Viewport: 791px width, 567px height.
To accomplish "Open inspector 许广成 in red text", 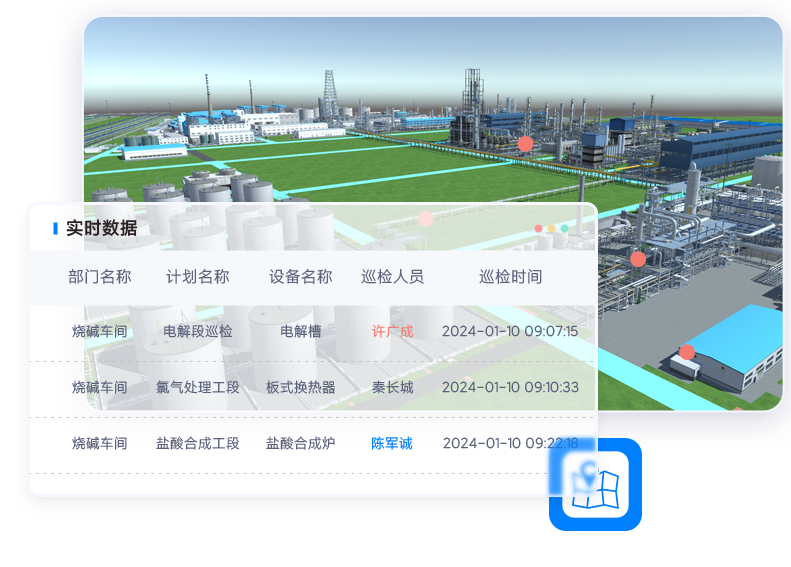I will [392, 331].
